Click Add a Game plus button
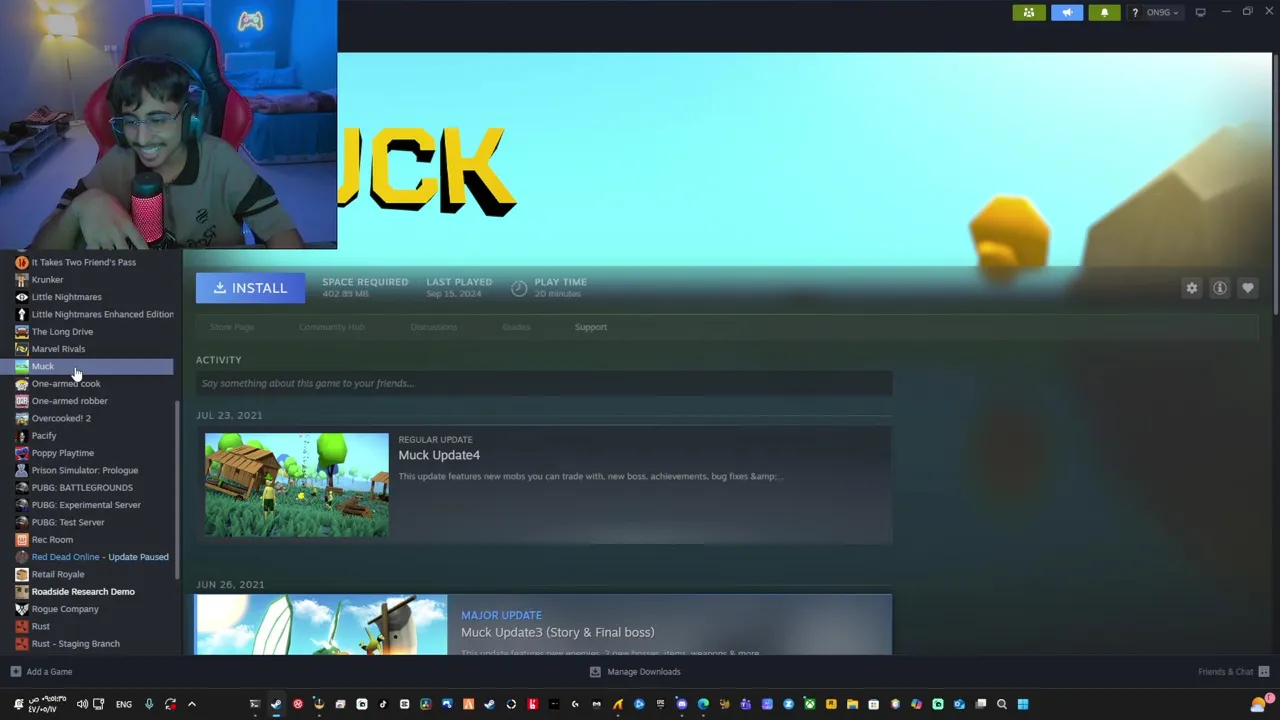Image resolution: width=1280 pixels, height=720 pixels. click(x=16, y=672)
